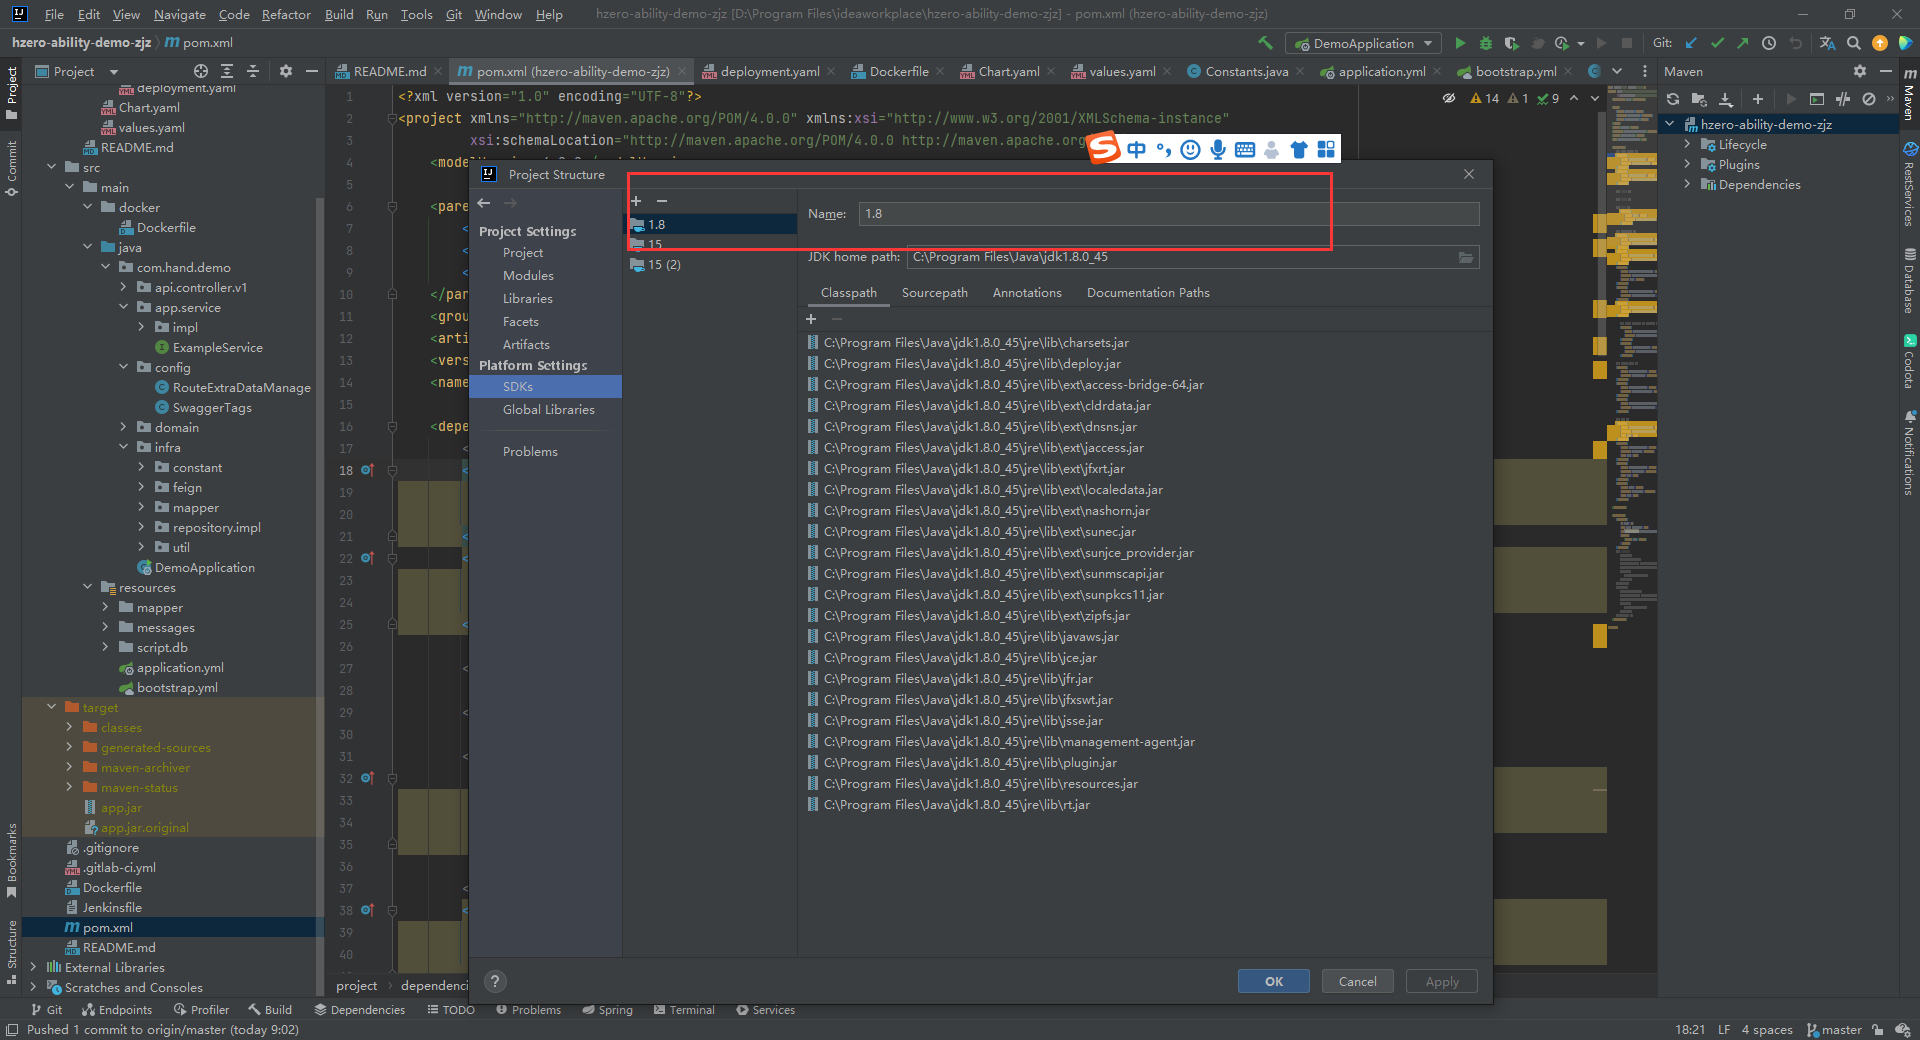Select opened file locate target icon

click(x=201, y=71)
